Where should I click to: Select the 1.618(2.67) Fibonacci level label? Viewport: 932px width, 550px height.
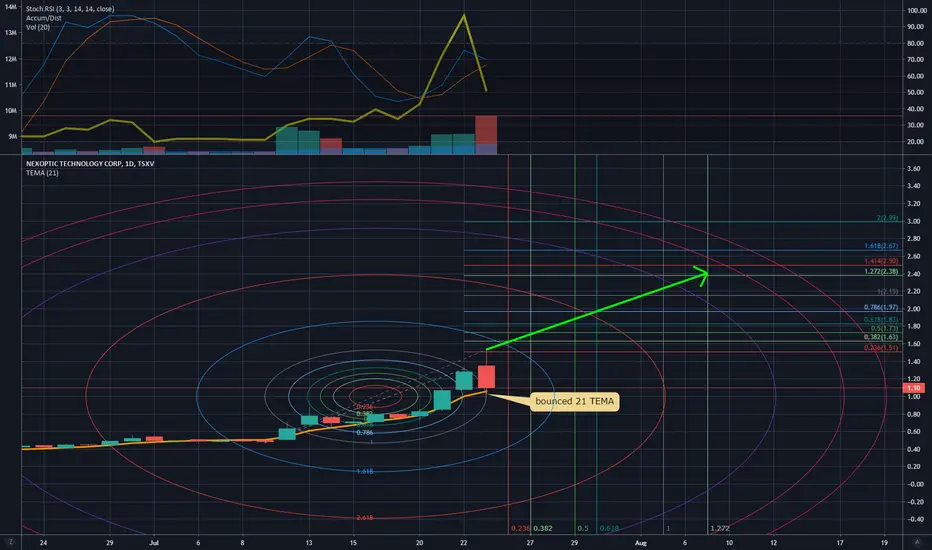(x=881, y=246)
